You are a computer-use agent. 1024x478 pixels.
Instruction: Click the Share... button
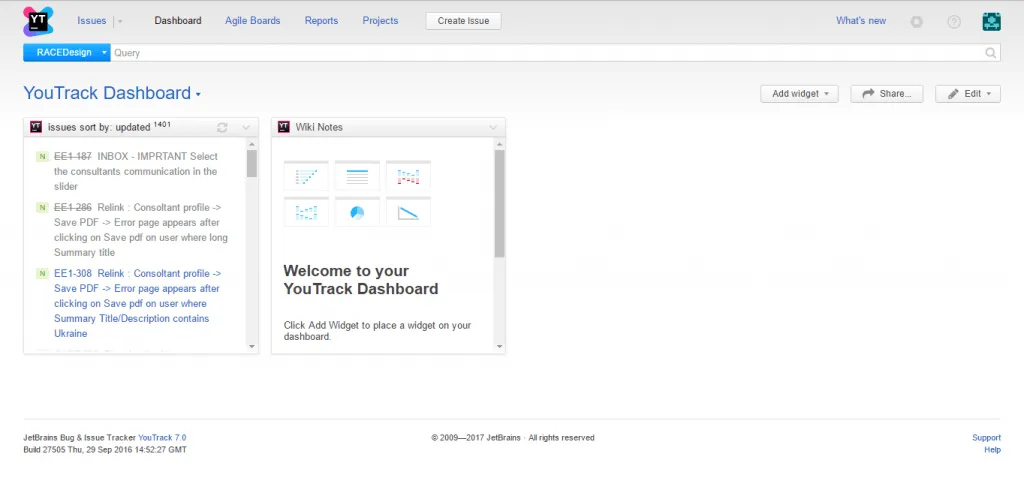pos(887,93)
